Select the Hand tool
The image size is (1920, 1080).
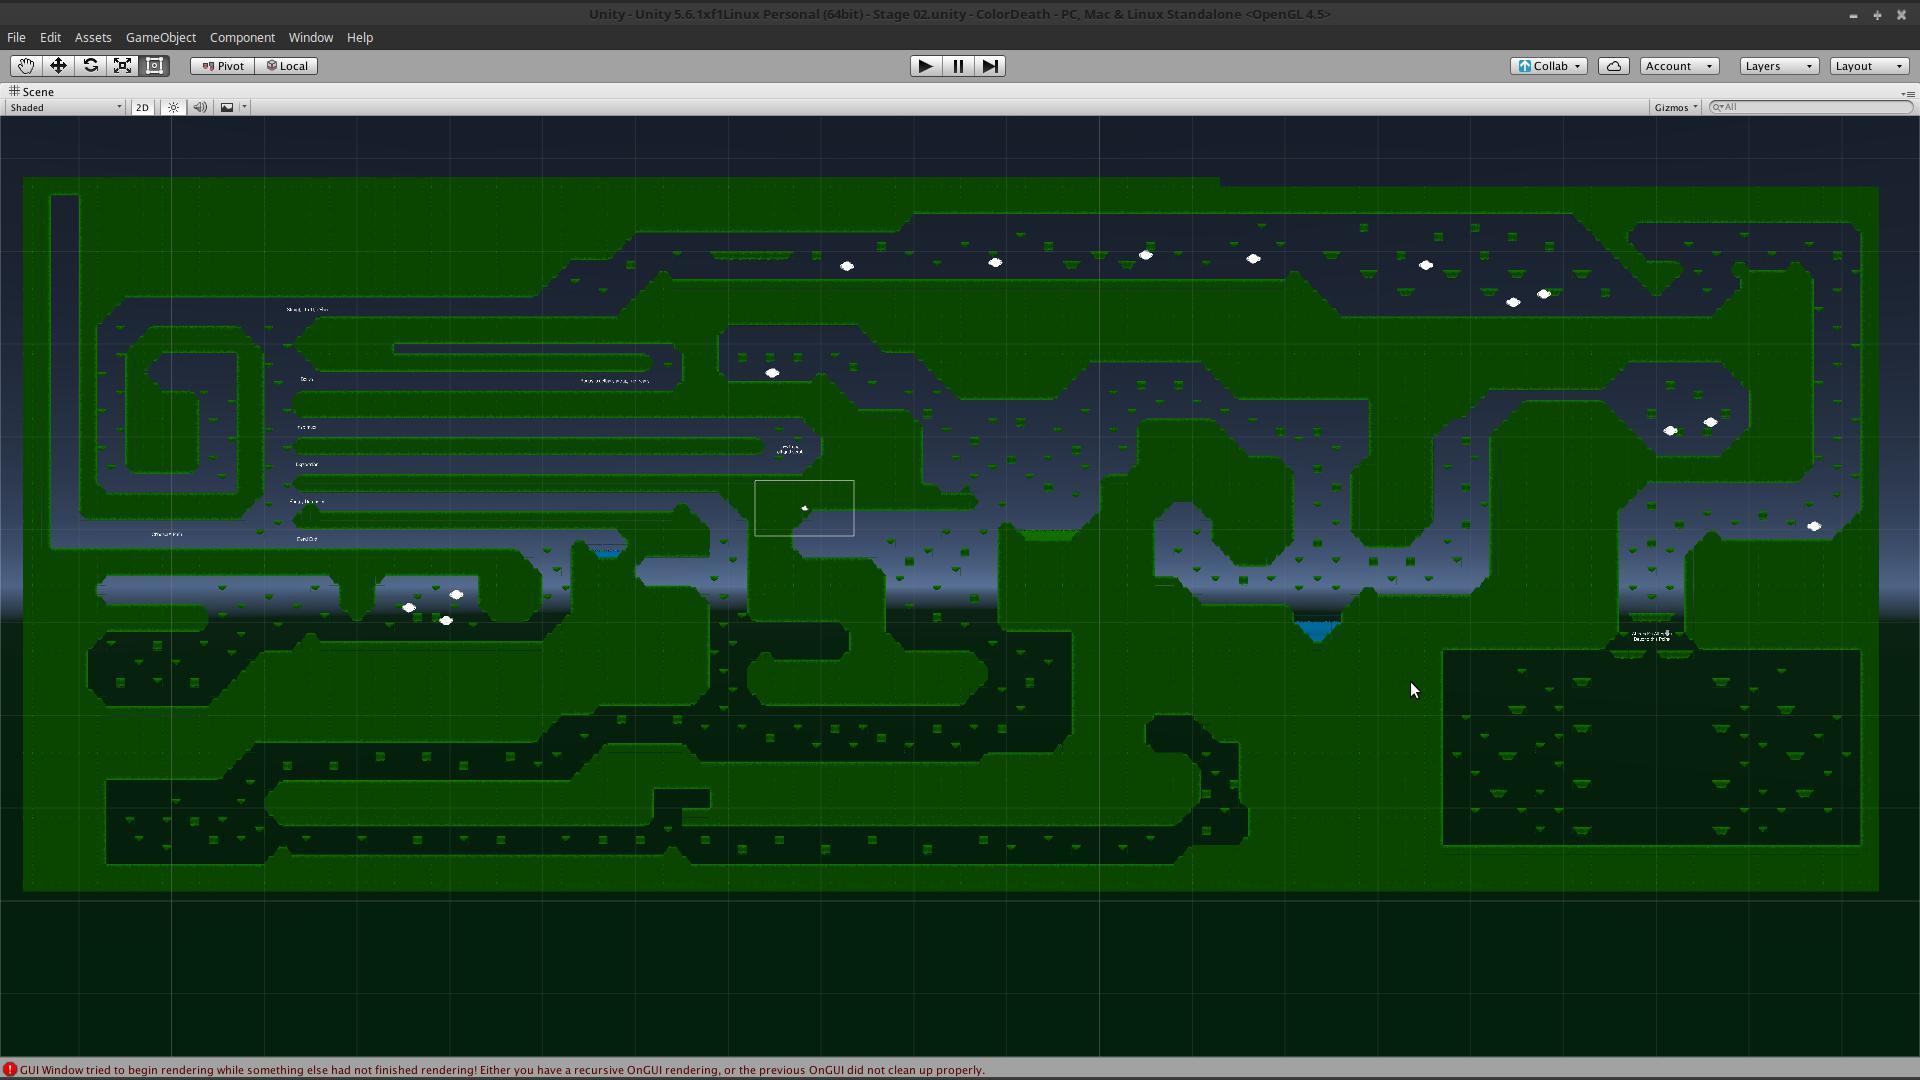coord(25,66)
